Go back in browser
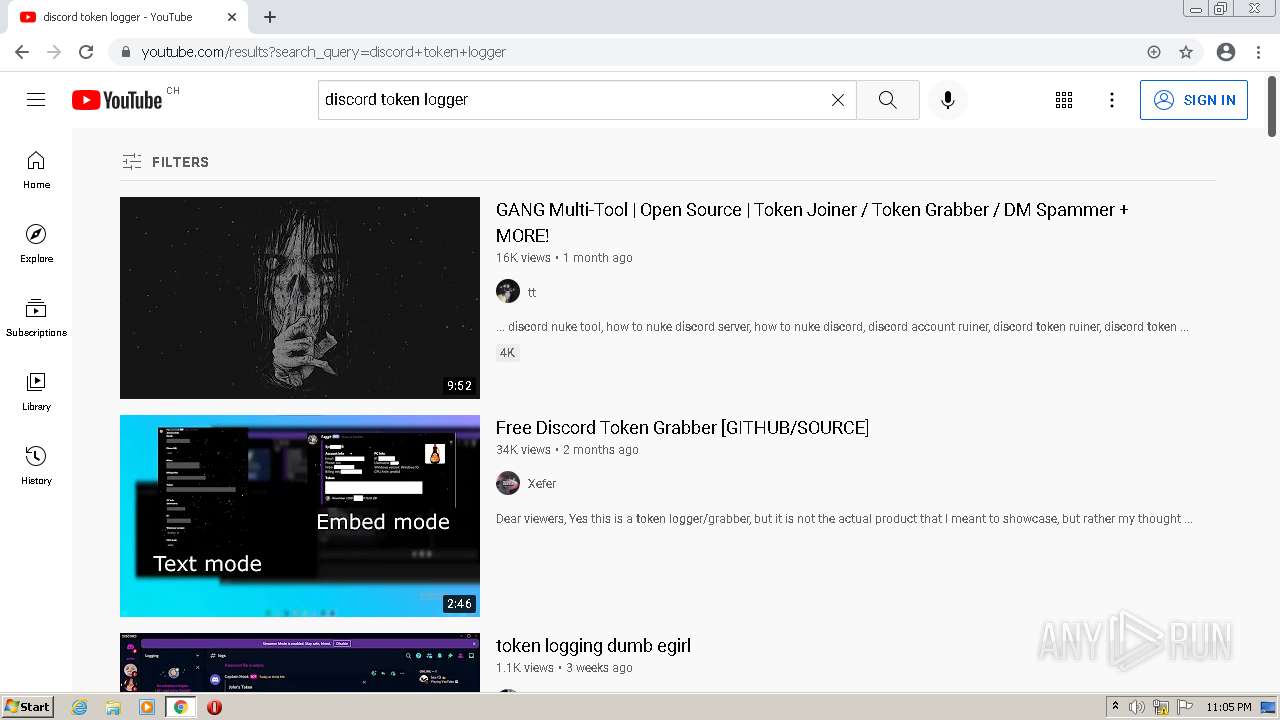The width and height of the screenshot is (1280, 720). click(x=22, y=52)
